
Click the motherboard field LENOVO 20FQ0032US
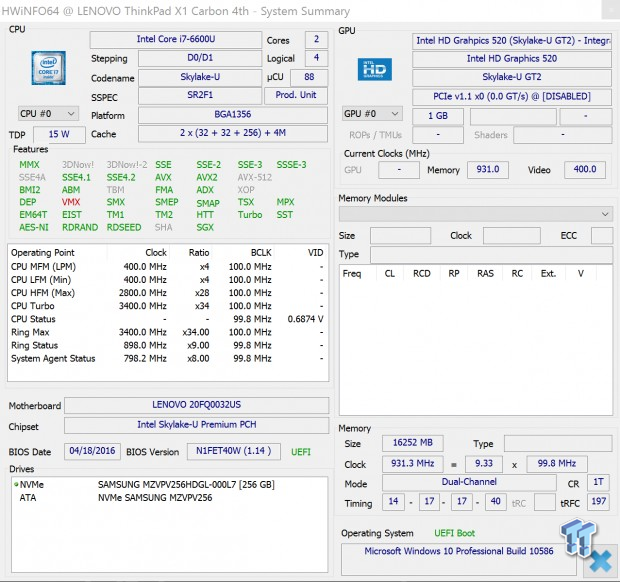(x=197, y=405)
